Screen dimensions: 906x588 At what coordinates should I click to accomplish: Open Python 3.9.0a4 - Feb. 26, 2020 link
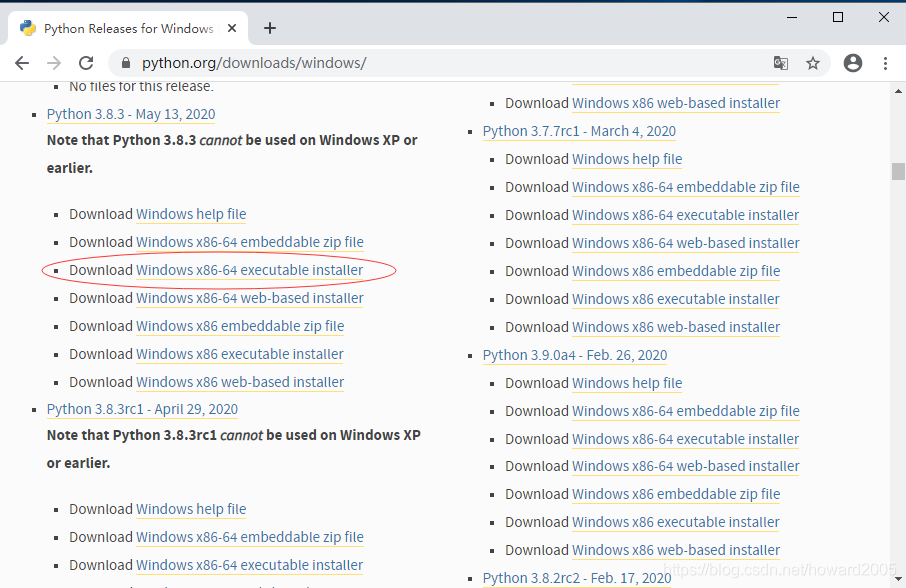pos(575,355)
